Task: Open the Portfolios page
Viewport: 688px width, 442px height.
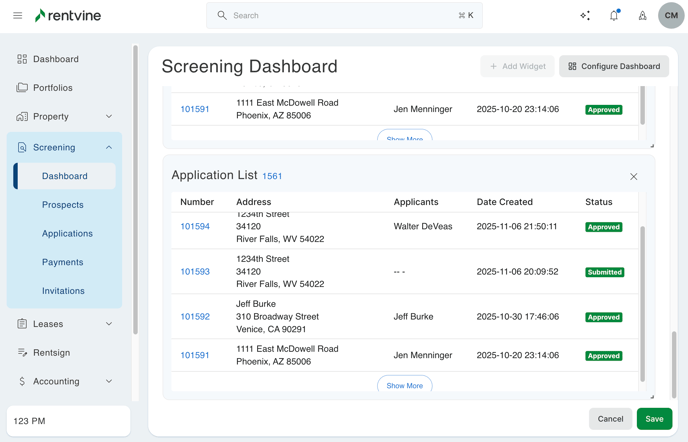Action: pos(53,88)
